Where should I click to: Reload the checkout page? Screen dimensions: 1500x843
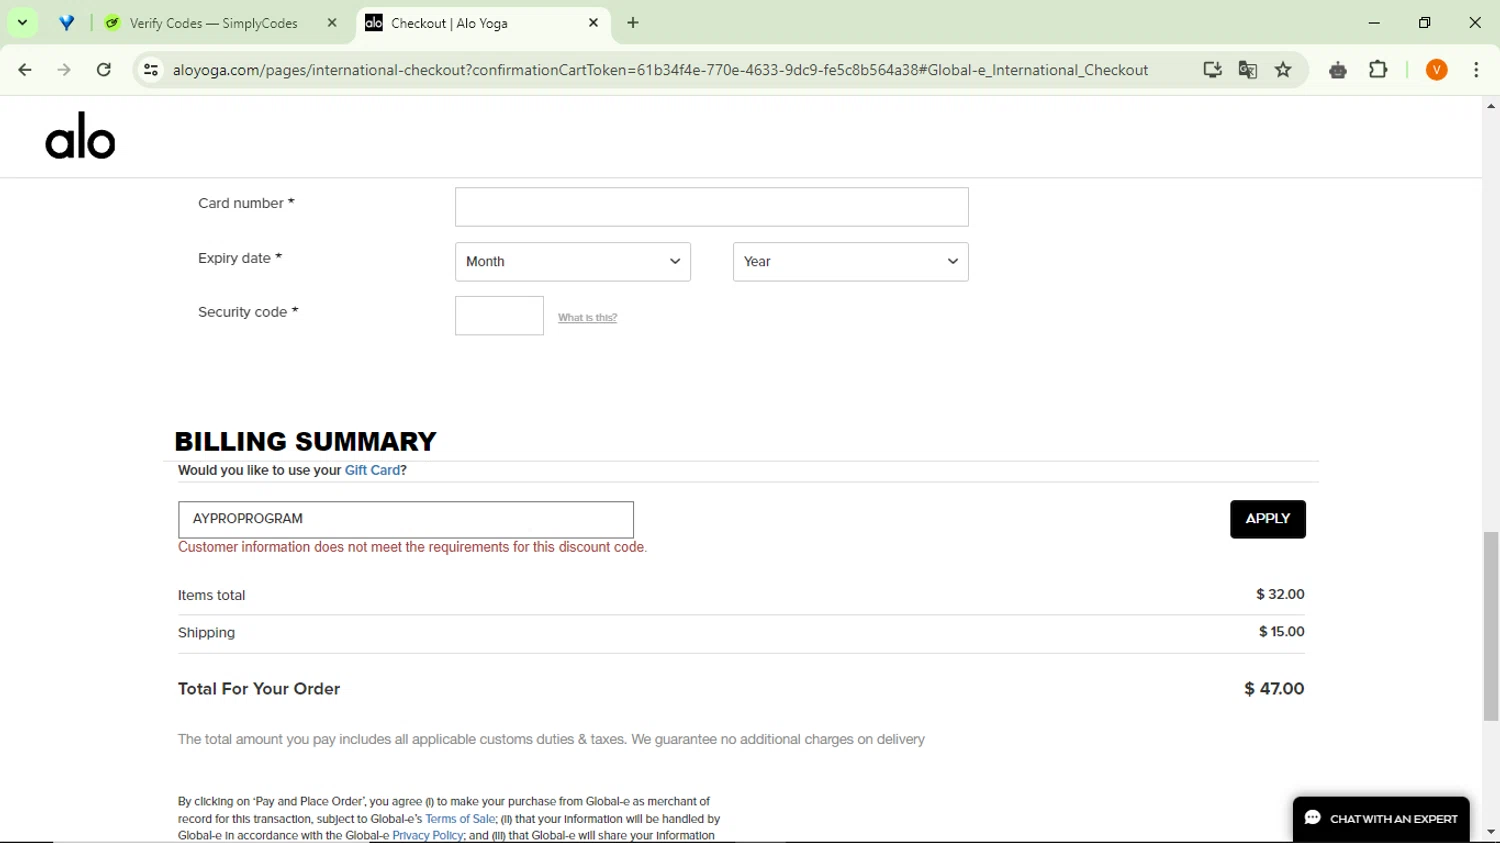click(x=104, y=70)
